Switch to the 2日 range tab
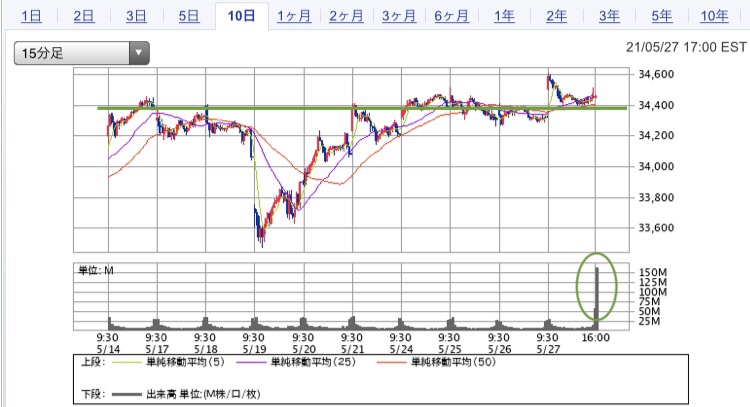The height and width of the screenshot is (407, 750). 84,16
